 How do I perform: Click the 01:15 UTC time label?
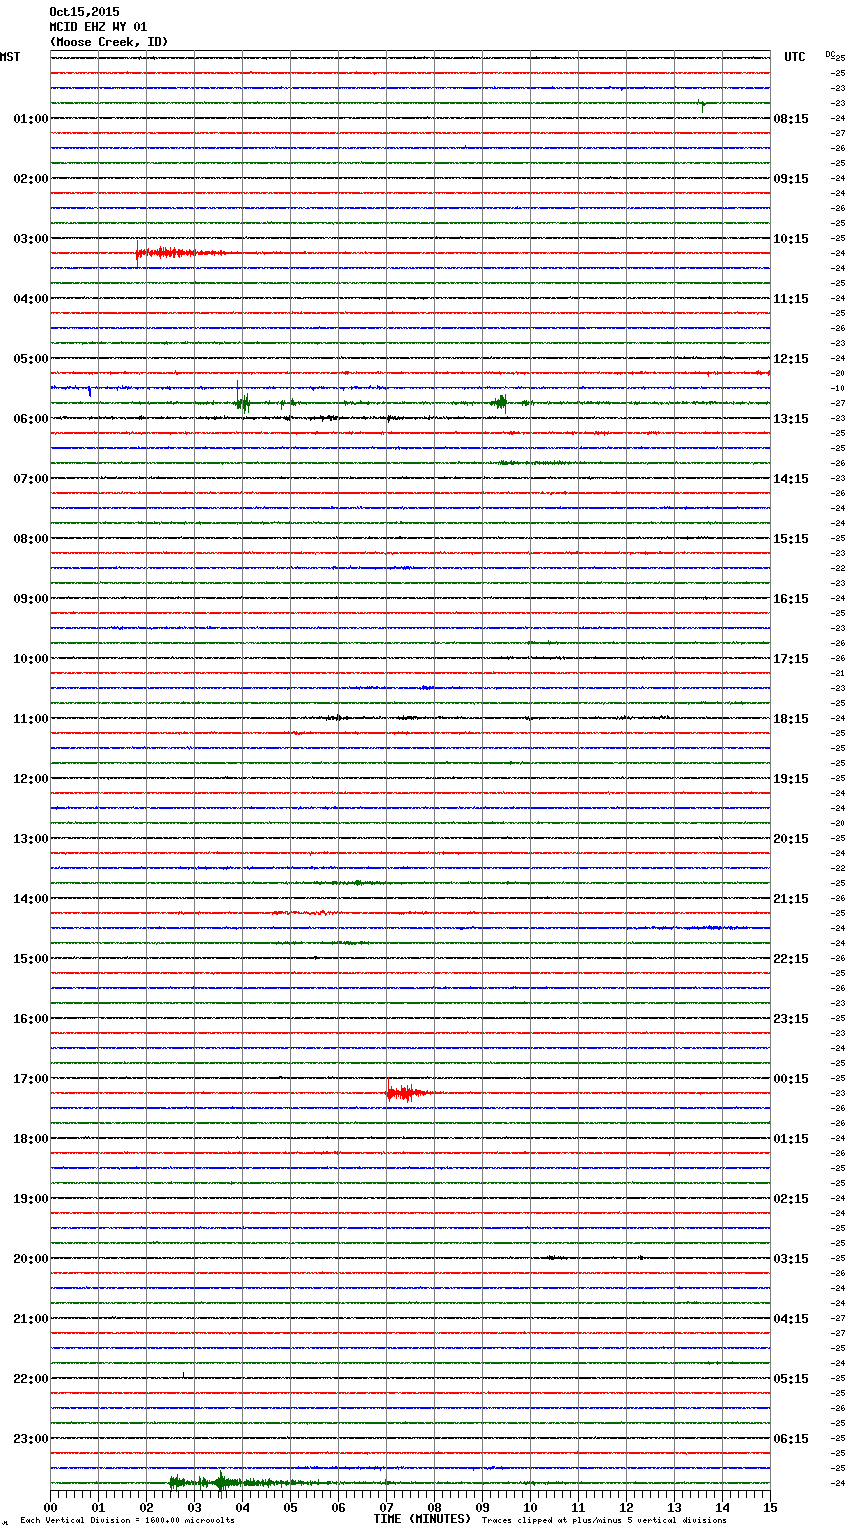791,1139
